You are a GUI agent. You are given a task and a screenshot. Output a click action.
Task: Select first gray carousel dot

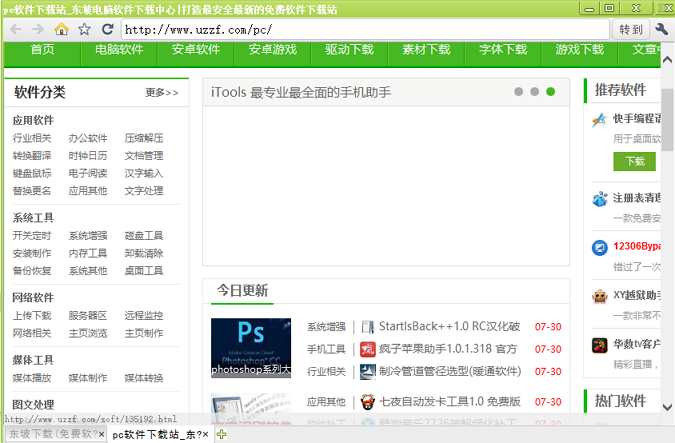point(519,92)
